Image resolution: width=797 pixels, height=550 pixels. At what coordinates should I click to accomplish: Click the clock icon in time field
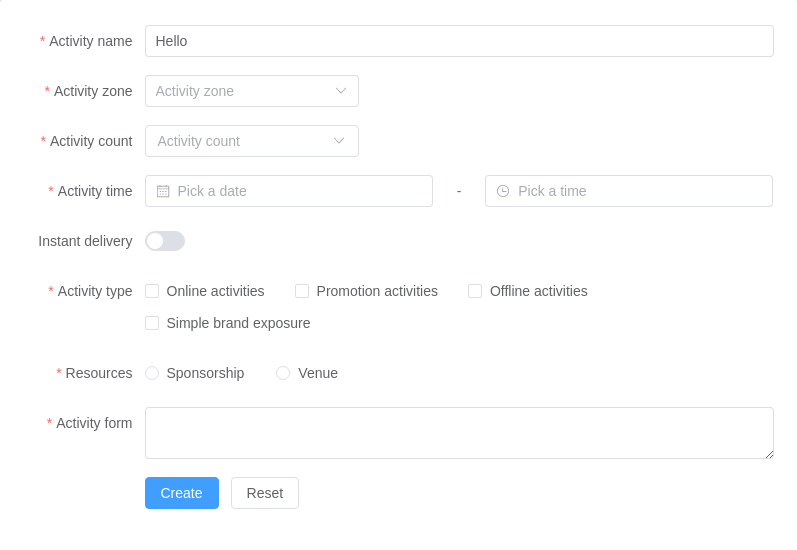tap(503, 191)
